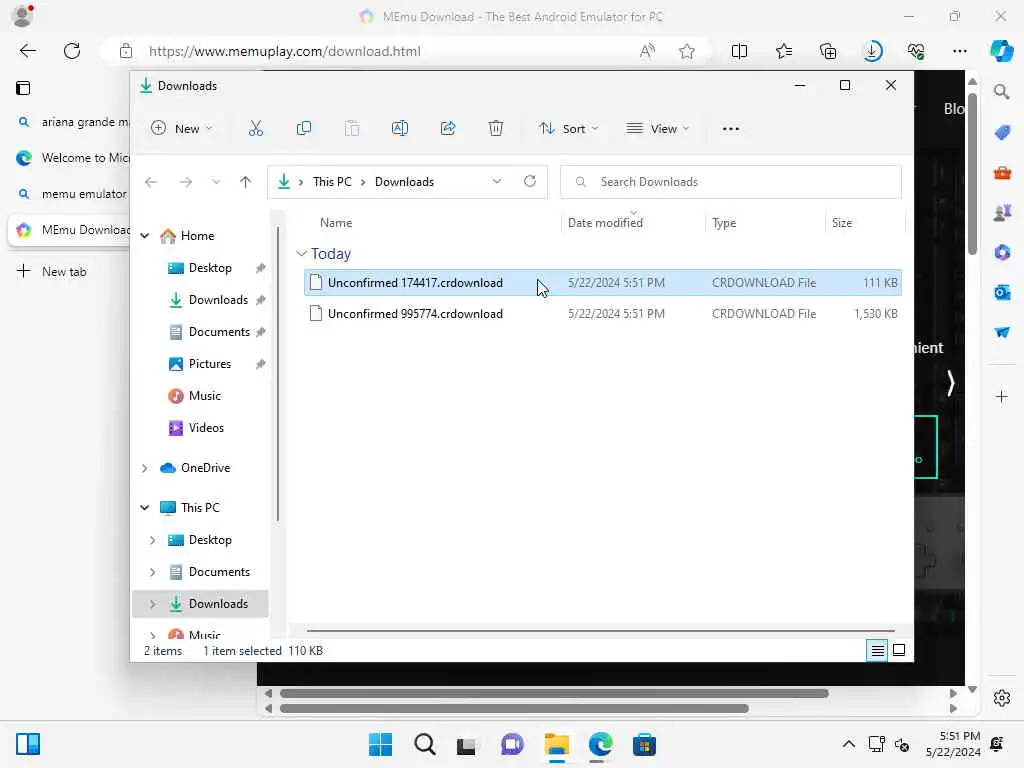1024x768 pixels.
Task: Sort by Size column header
Action: 842,223
